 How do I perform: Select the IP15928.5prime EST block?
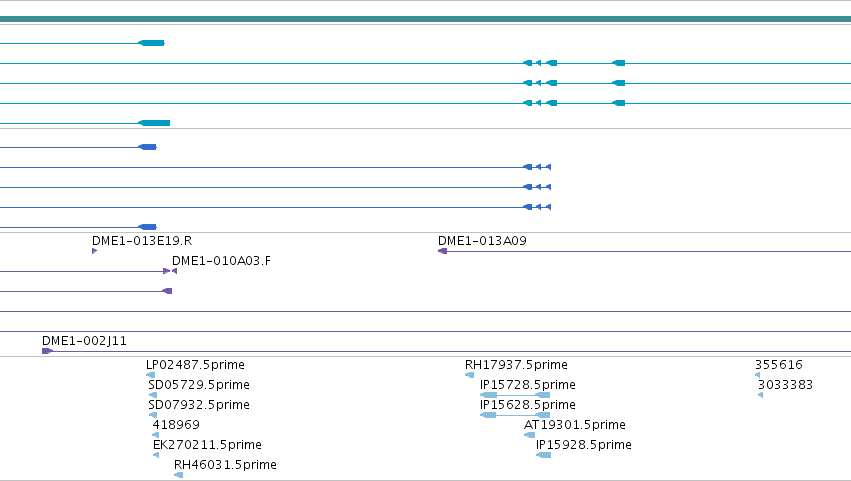coord(544,455)
